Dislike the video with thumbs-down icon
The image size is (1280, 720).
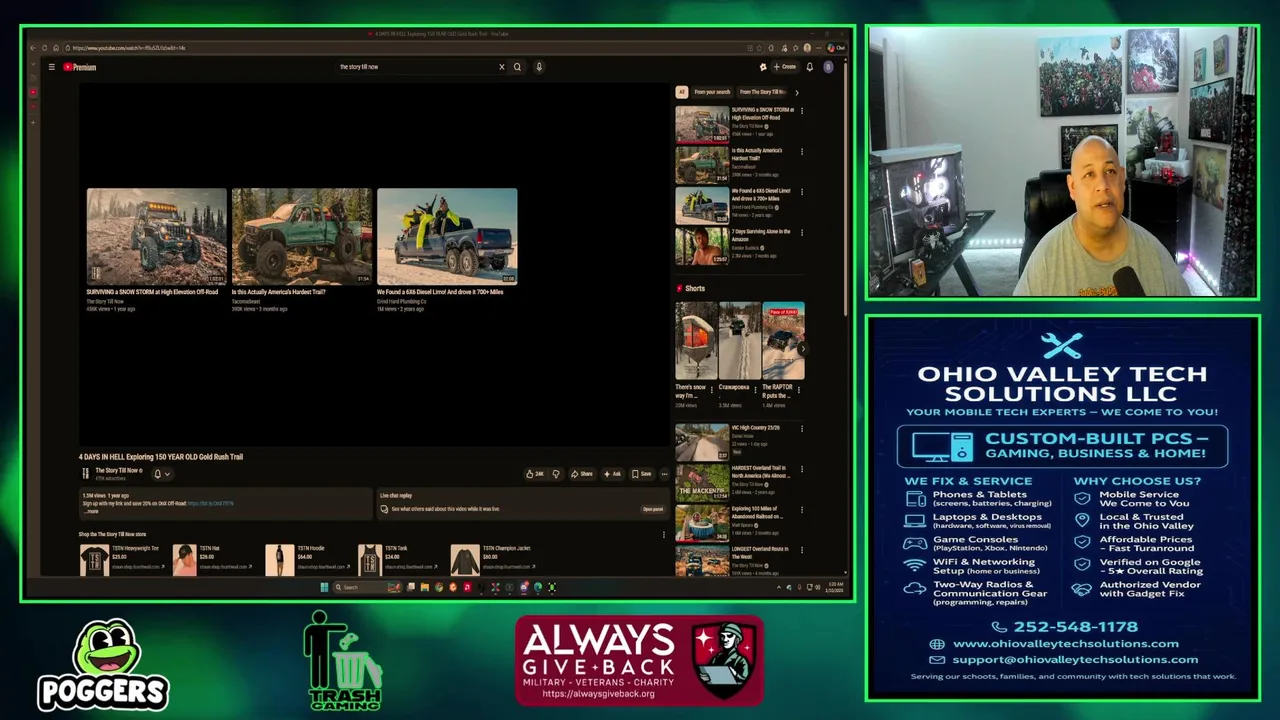tap(556, 474)
